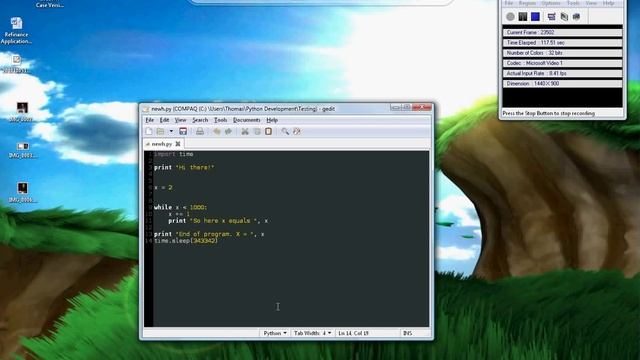Open the IMG_0003 desktop thumbnail

[x=22, y=150]
